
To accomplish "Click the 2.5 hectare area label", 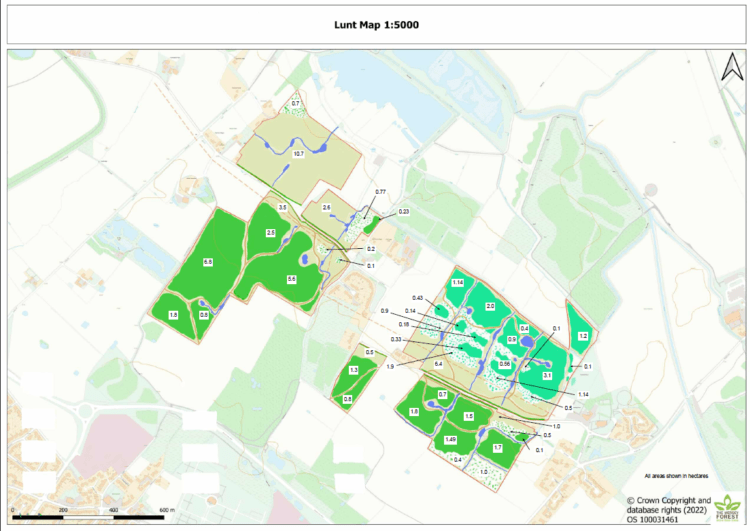I will pos(270,232).
